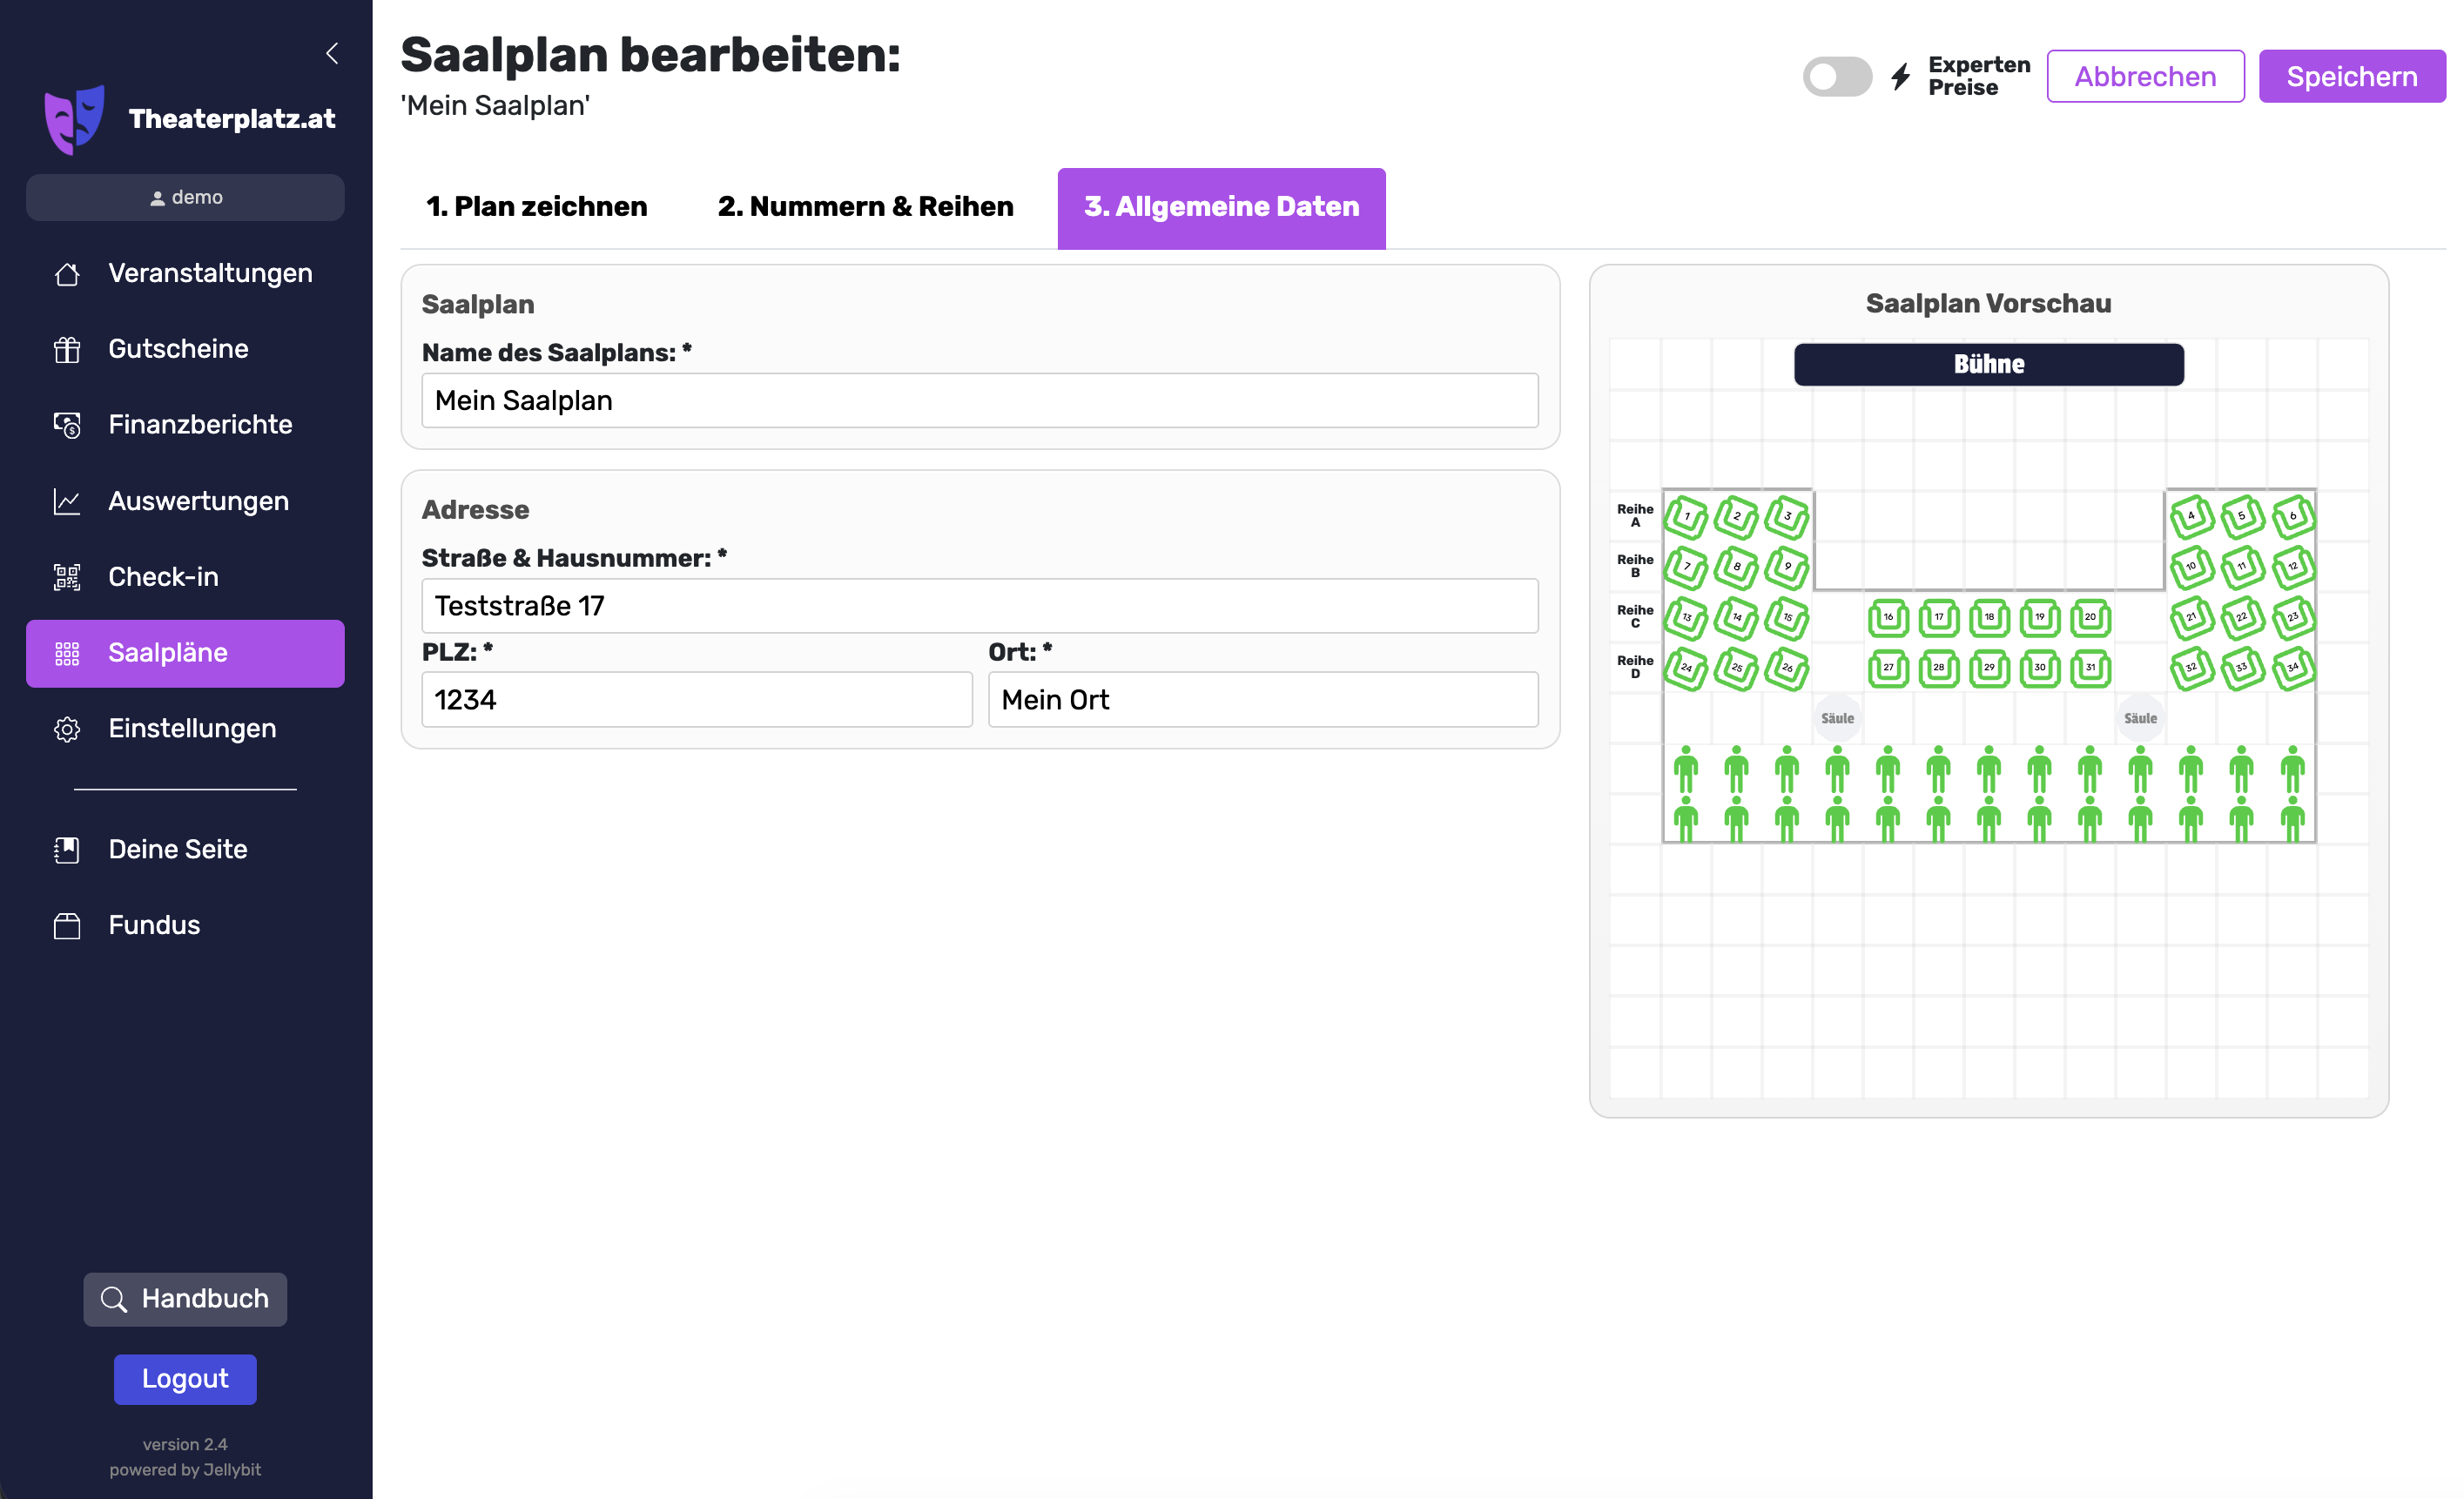Click the Einstellungen gear icon
This screenshot has width=2464, height=1499.
pyautogui.click(x=67, y=729)
